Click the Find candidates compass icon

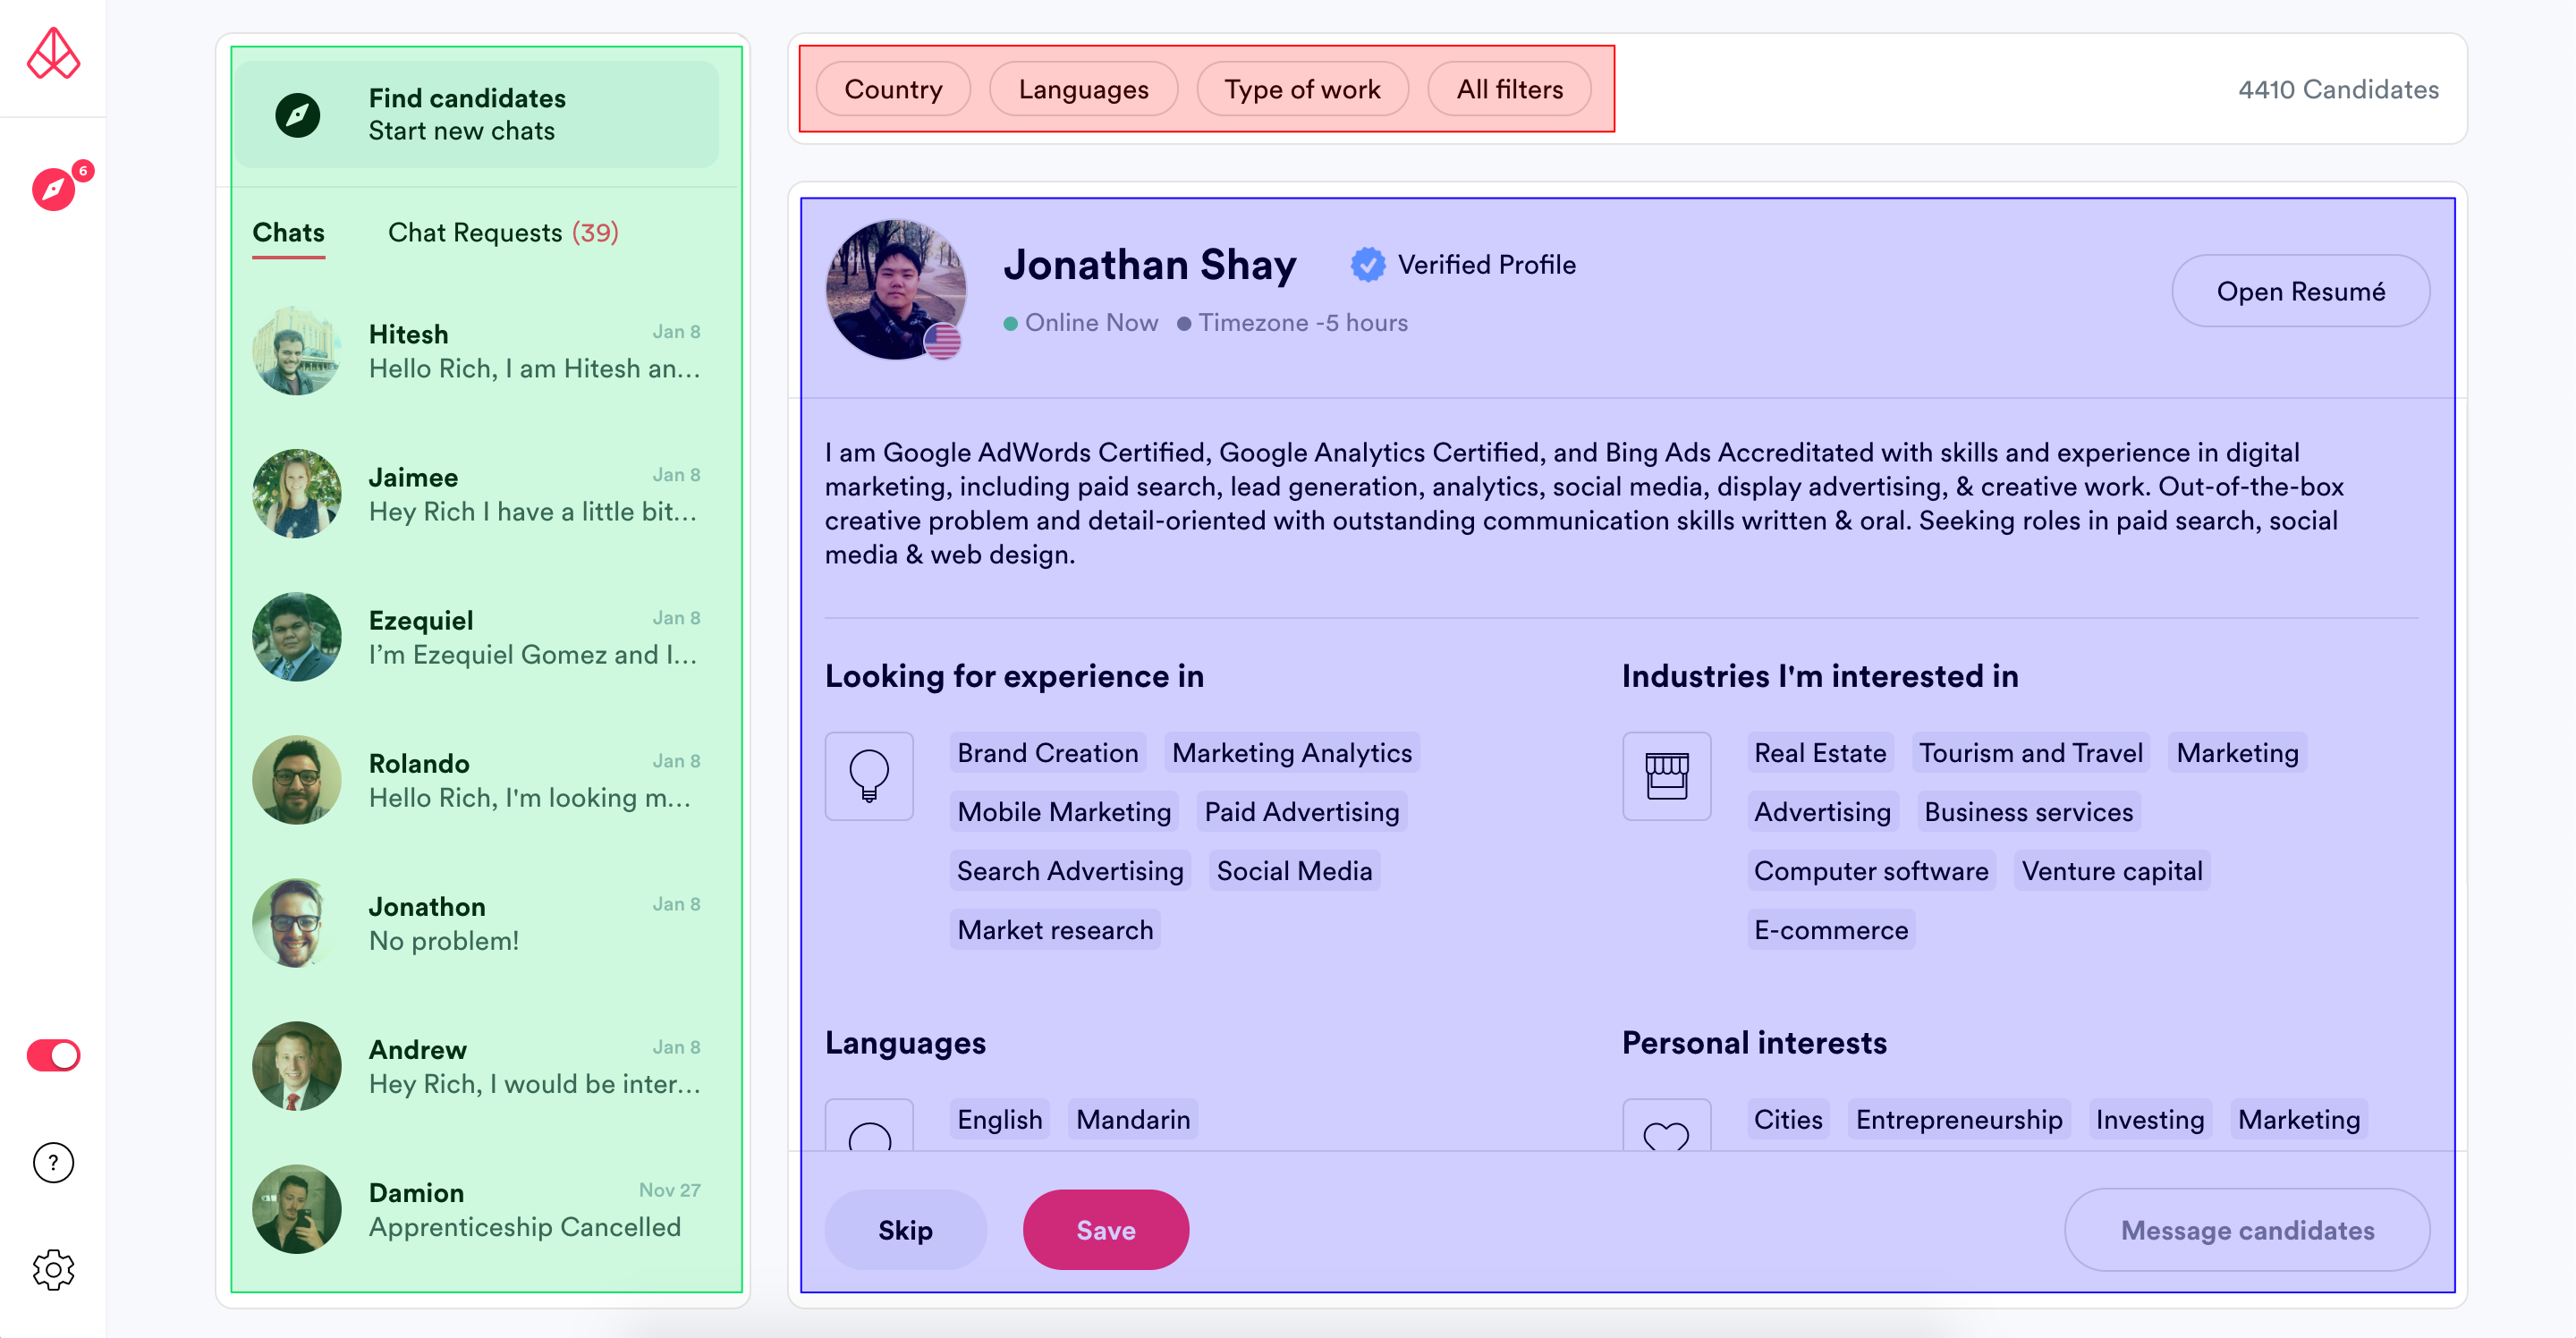(x=297, y=115)
